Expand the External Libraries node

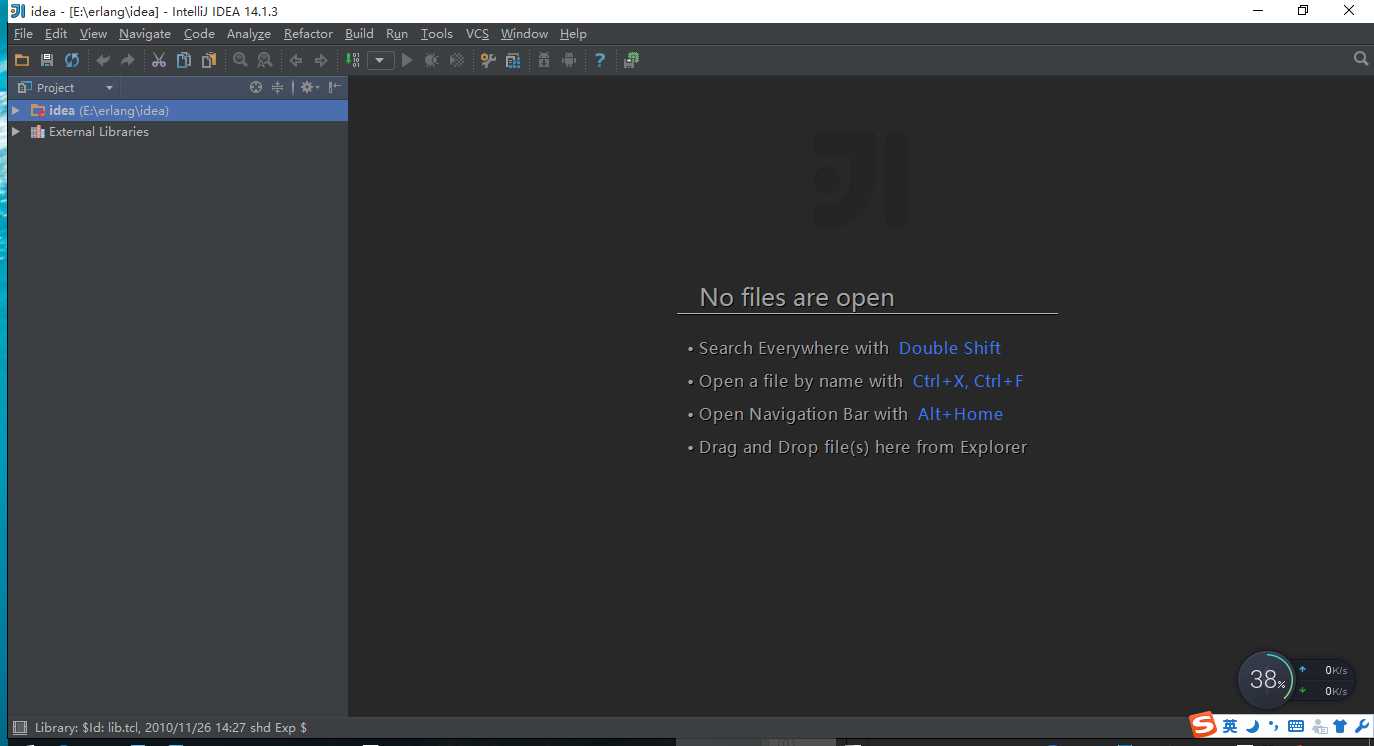15,131
